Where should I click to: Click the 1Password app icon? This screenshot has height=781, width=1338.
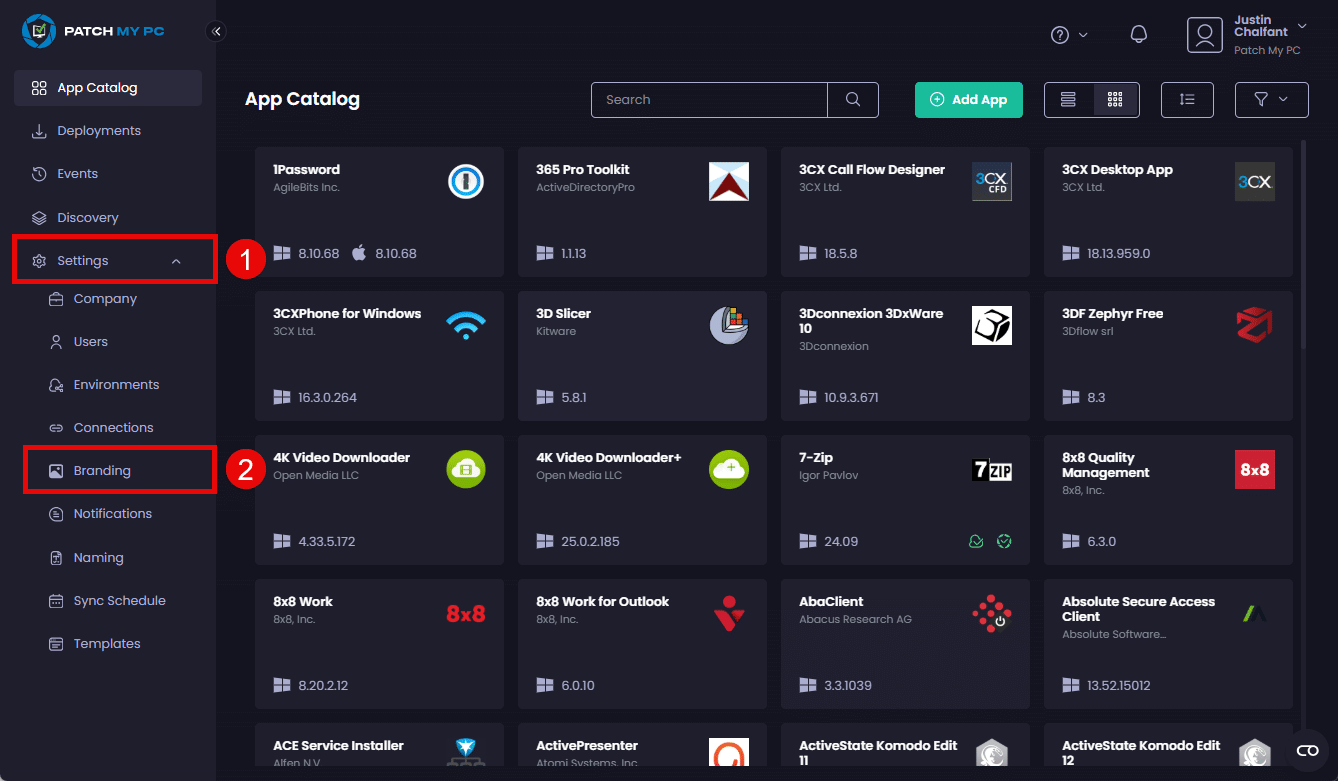tap(465, 182)
